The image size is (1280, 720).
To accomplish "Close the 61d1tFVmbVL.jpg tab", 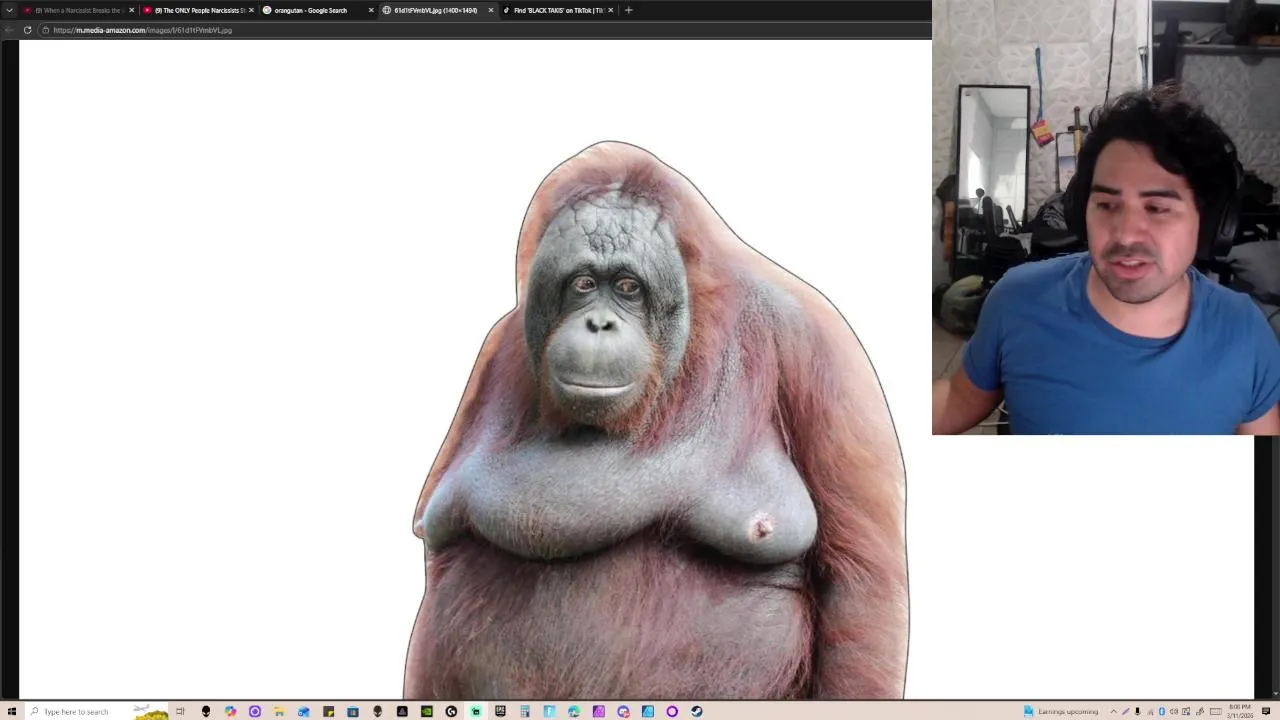I will (491, 10).
